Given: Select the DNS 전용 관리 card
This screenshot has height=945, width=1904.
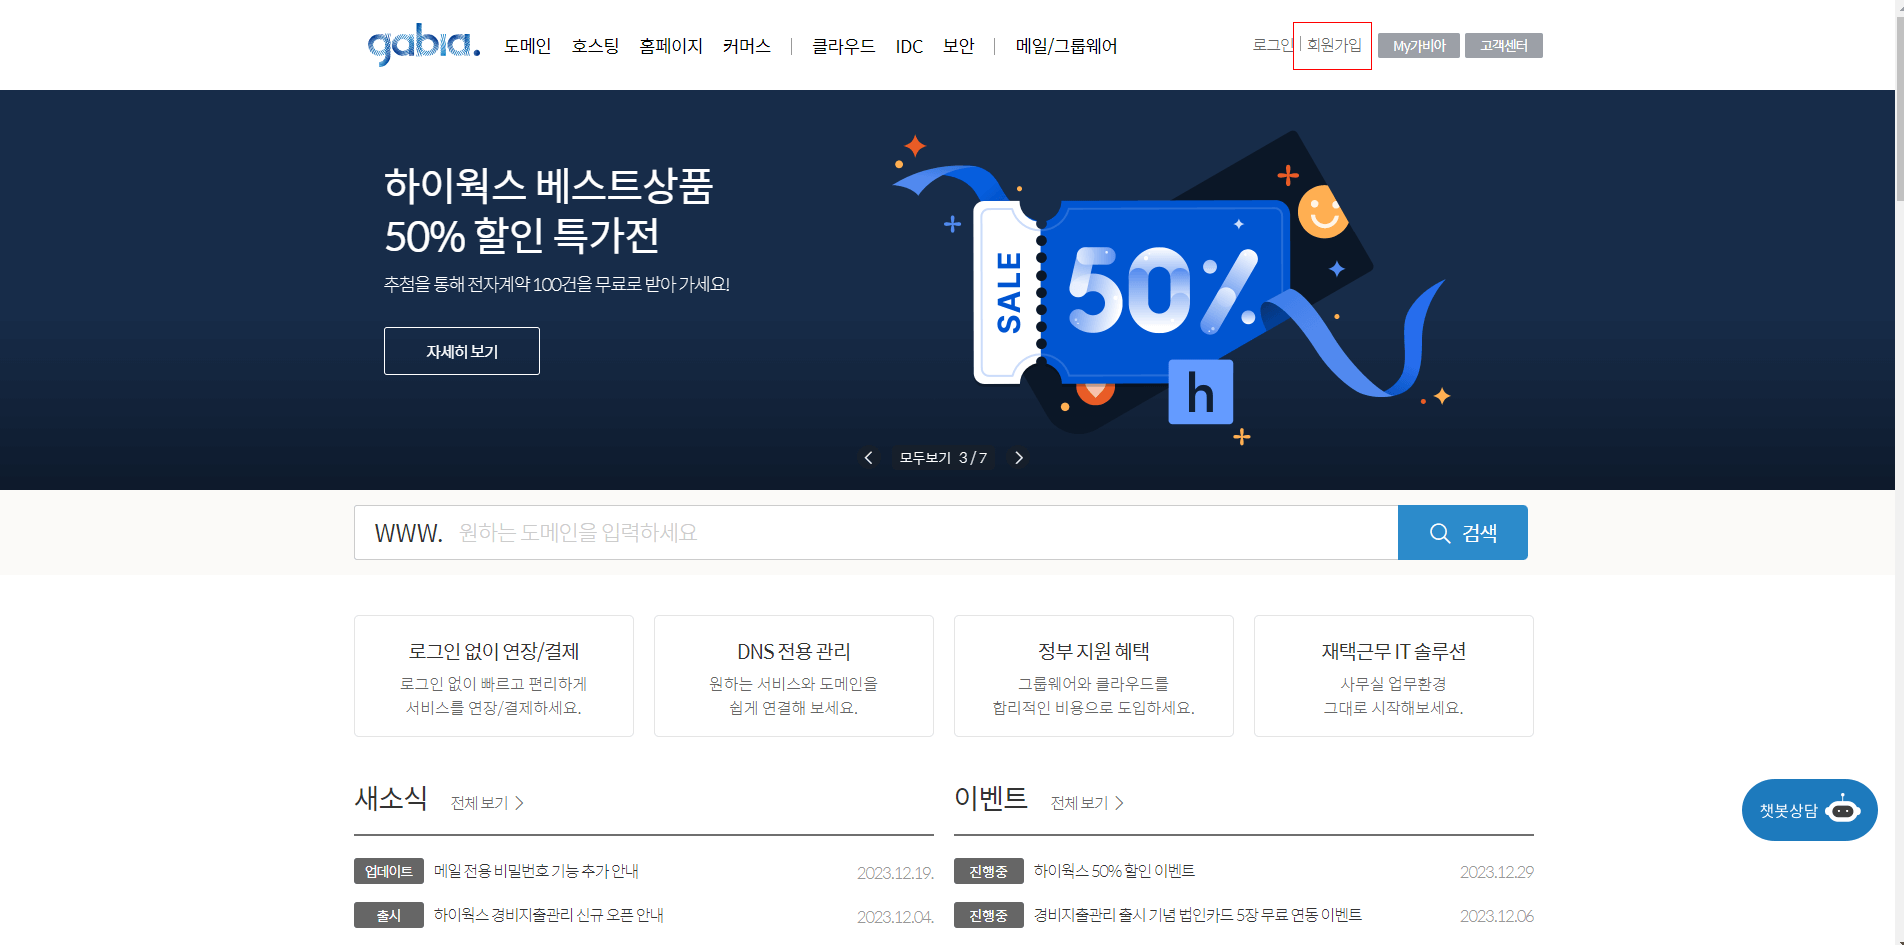Looking at the screenshot, I should (x=793, y=676).
